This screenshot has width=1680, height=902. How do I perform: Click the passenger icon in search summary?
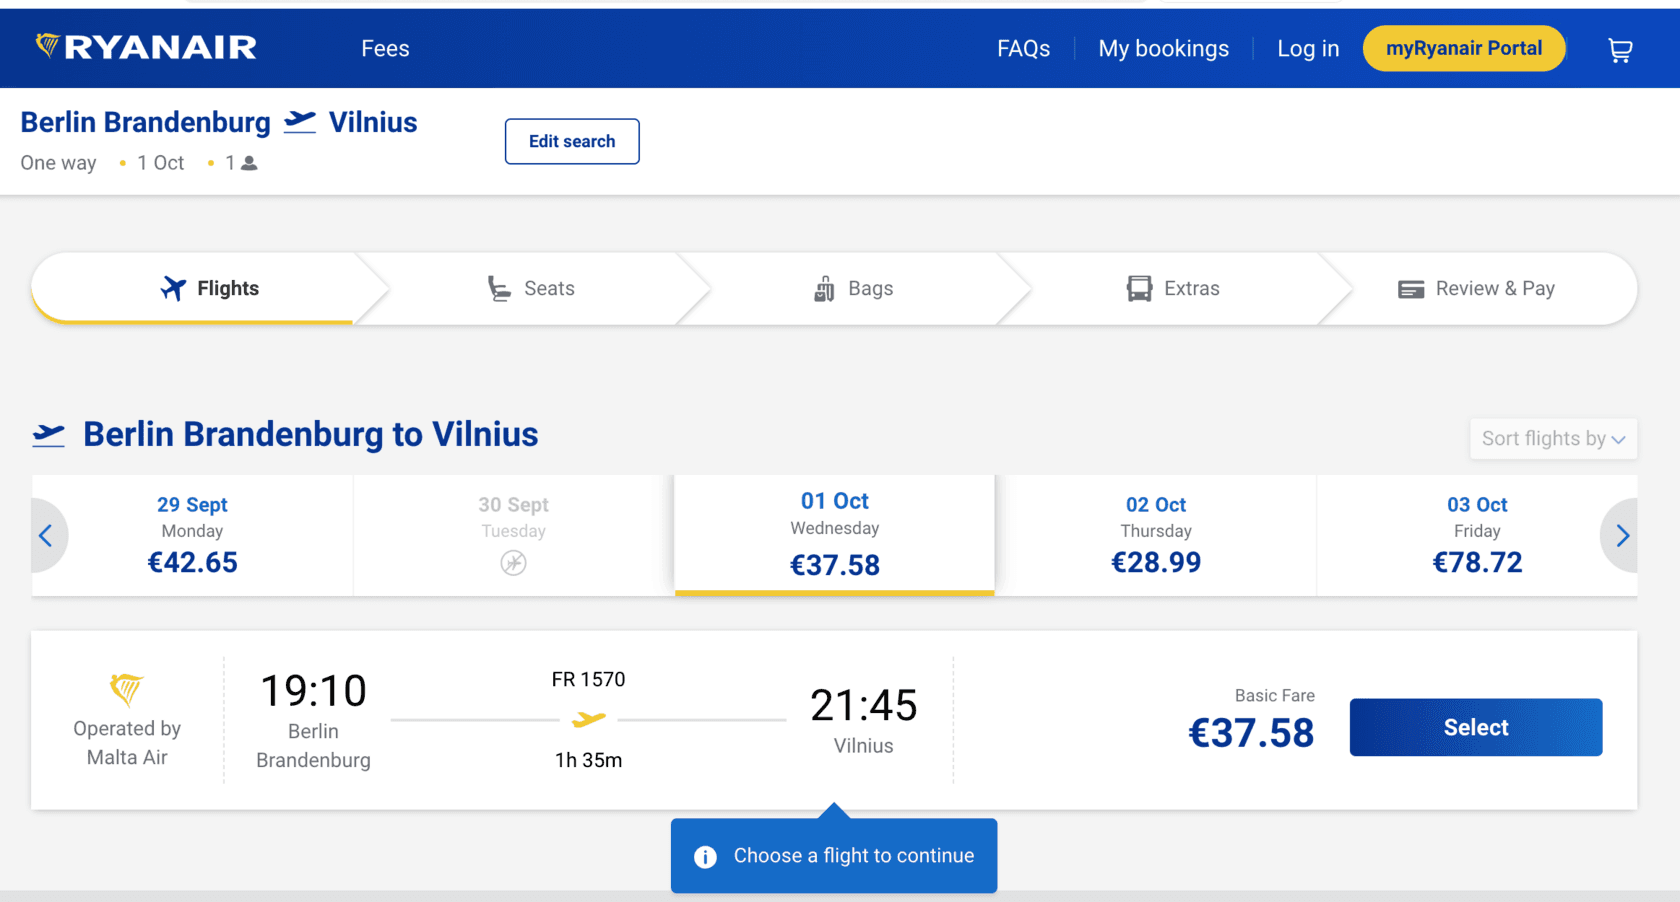pyautogui.click(x=249, y=163)
